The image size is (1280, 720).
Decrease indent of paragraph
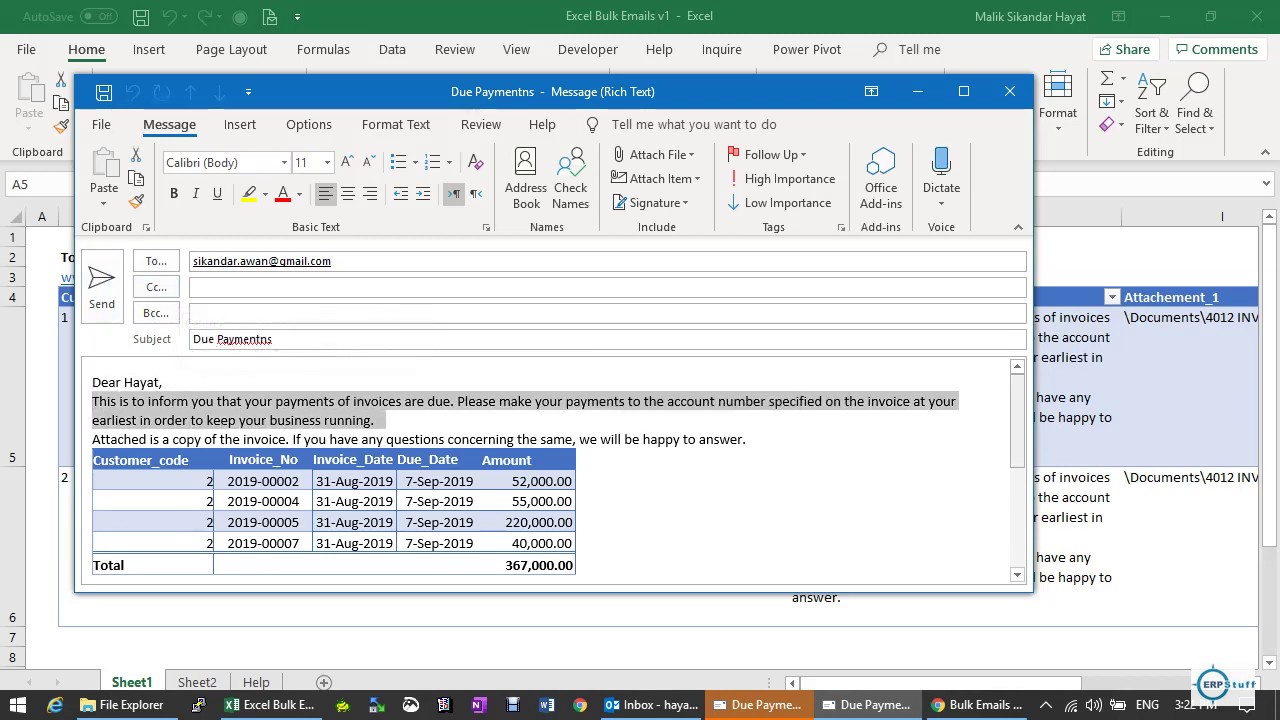pos(401,194)
